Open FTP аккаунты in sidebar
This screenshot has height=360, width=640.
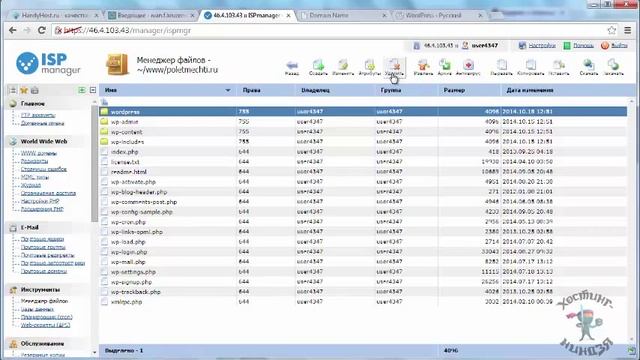coord(38,115)
